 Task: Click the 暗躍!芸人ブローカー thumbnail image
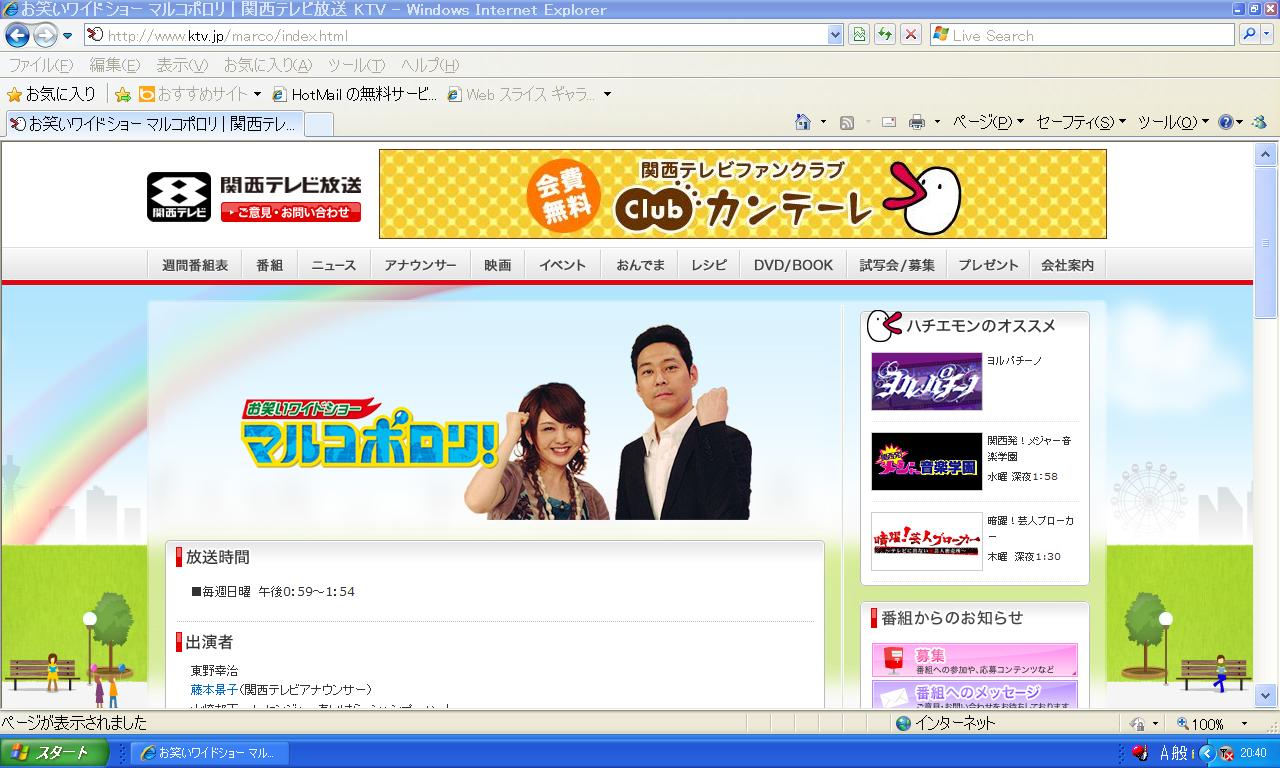click(926, 541)
